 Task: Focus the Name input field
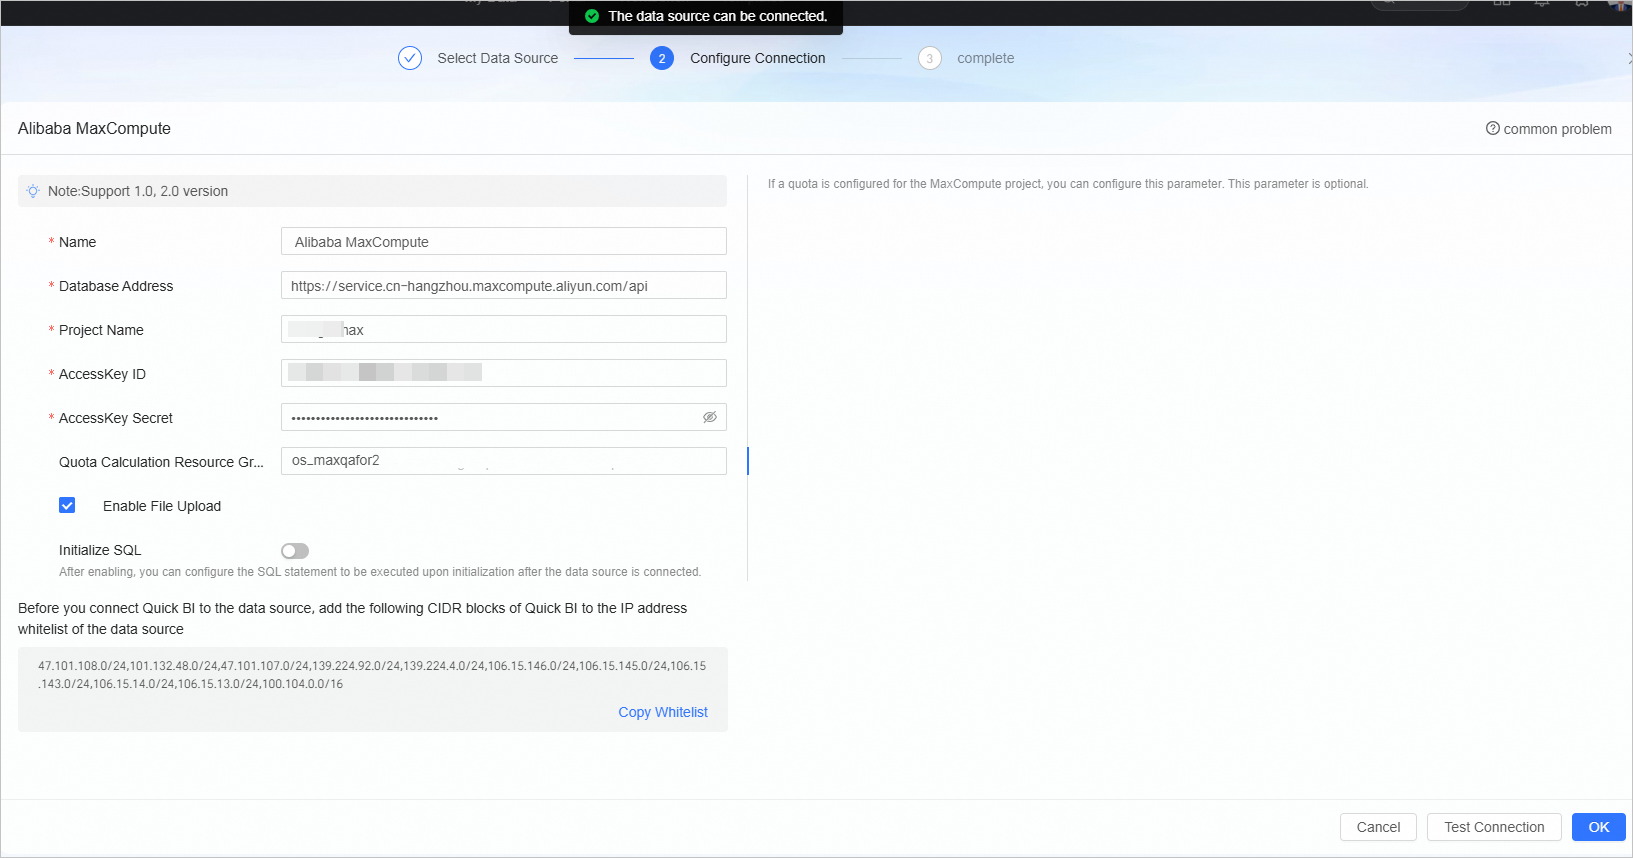[504, 242]
